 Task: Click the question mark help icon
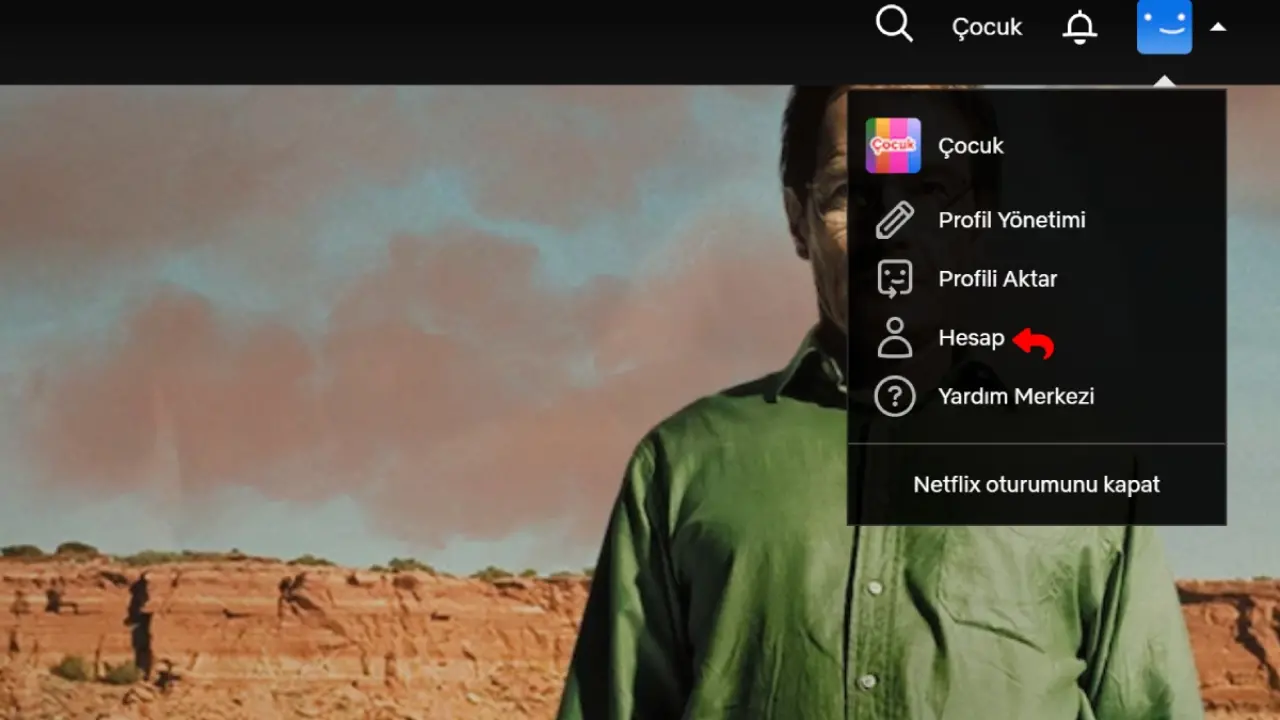tap(894, 397)
